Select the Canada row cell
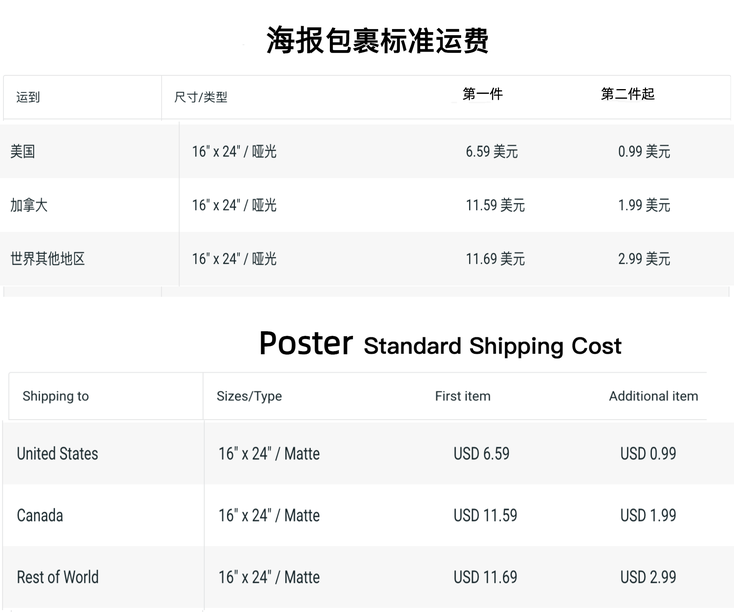 coord(40,515)
